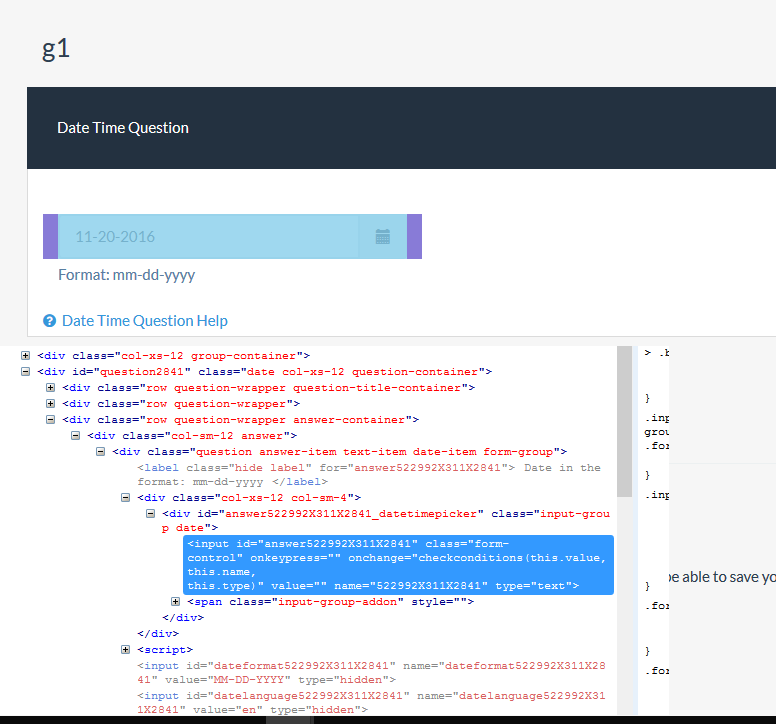This screenshot has height=724, width=776.
Task: Expand the question-title-container row node
Action: (51, 388)
